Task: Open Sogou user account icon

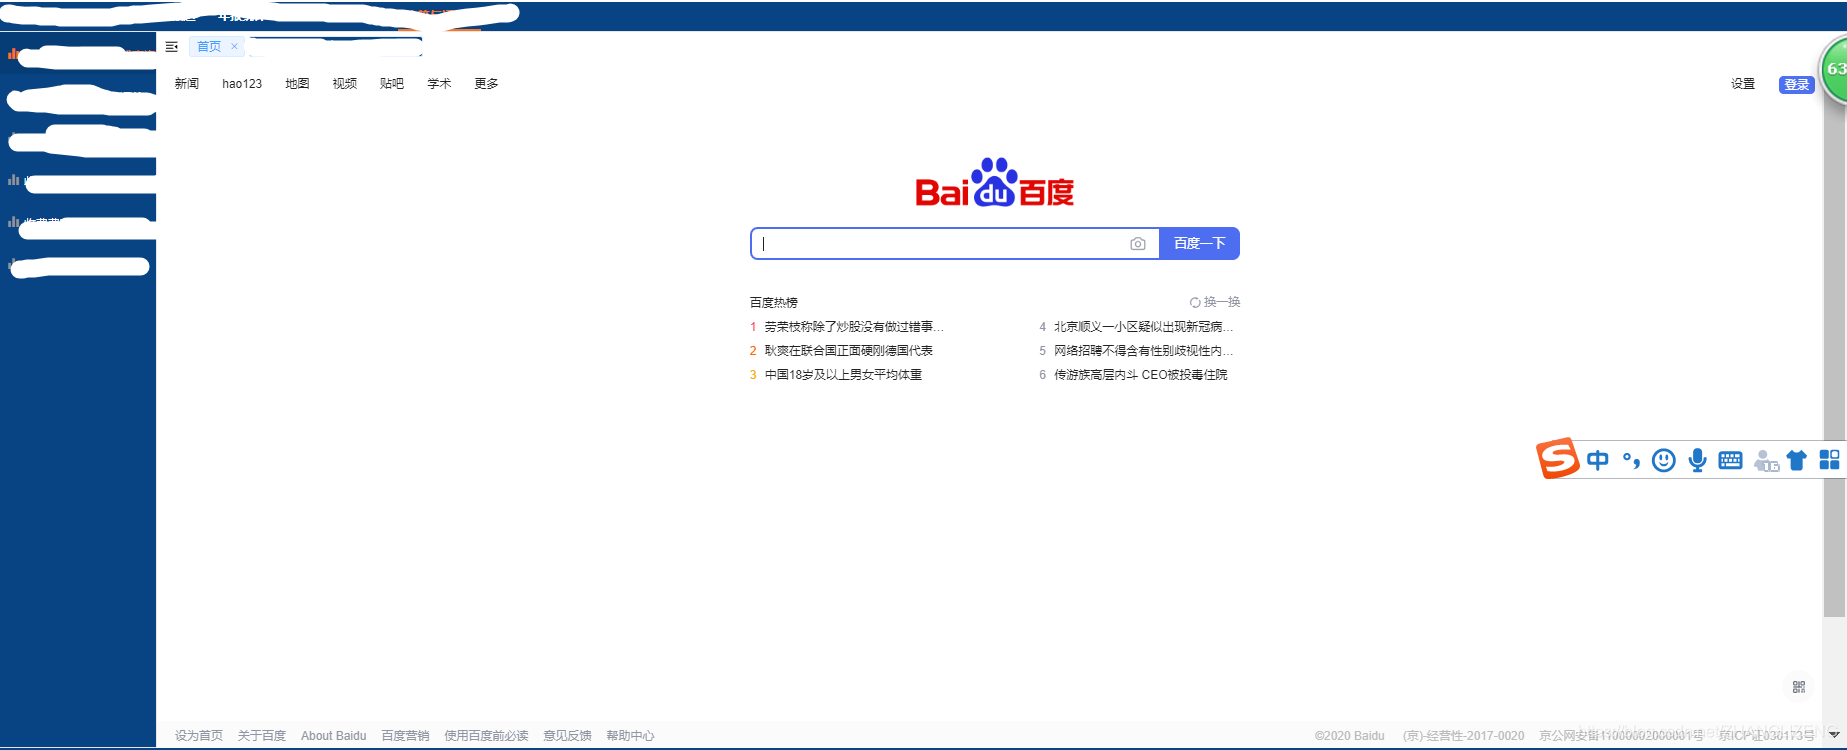Action: 1766,461
